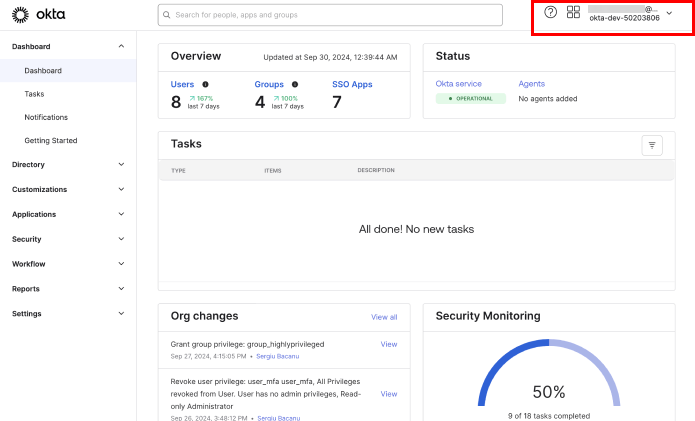Click the Users info icon
695x421 pixels.
click(206, 85)
